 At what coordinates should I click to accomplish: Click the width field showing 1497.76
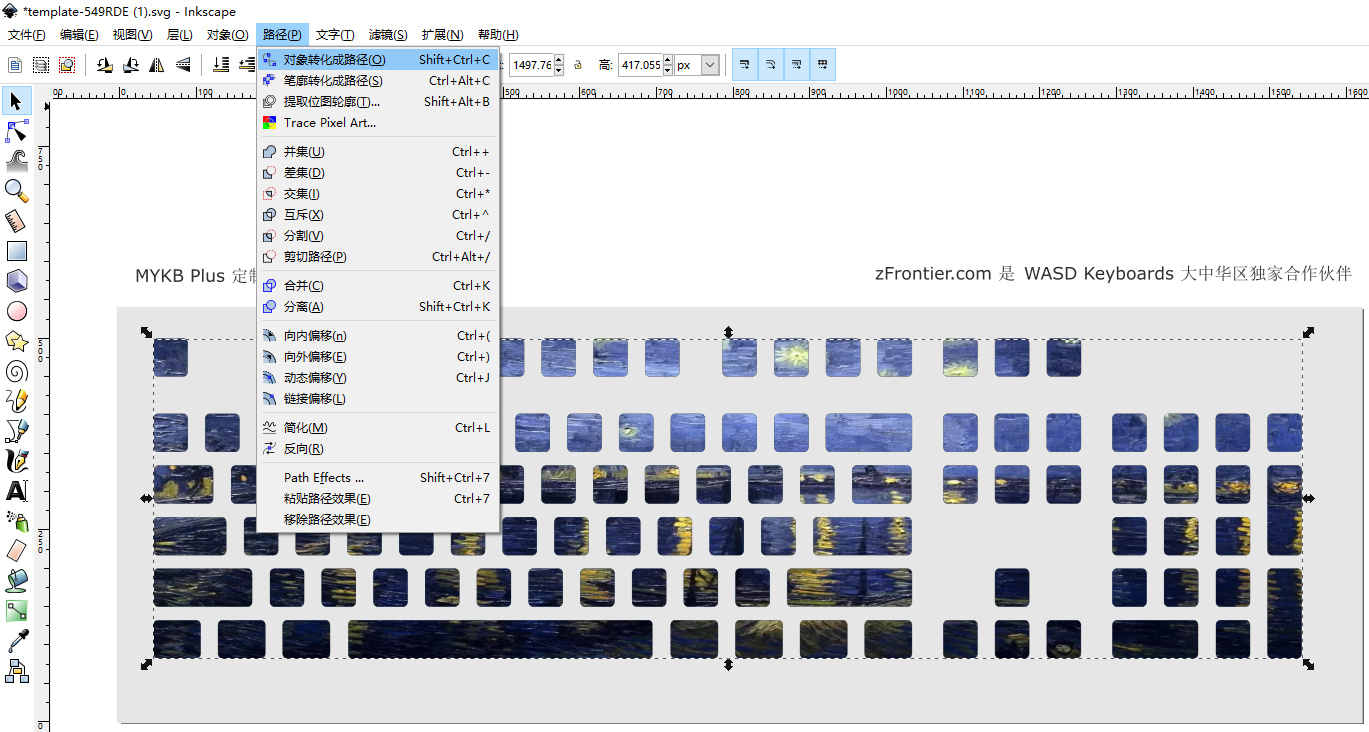tap(532, 65)
